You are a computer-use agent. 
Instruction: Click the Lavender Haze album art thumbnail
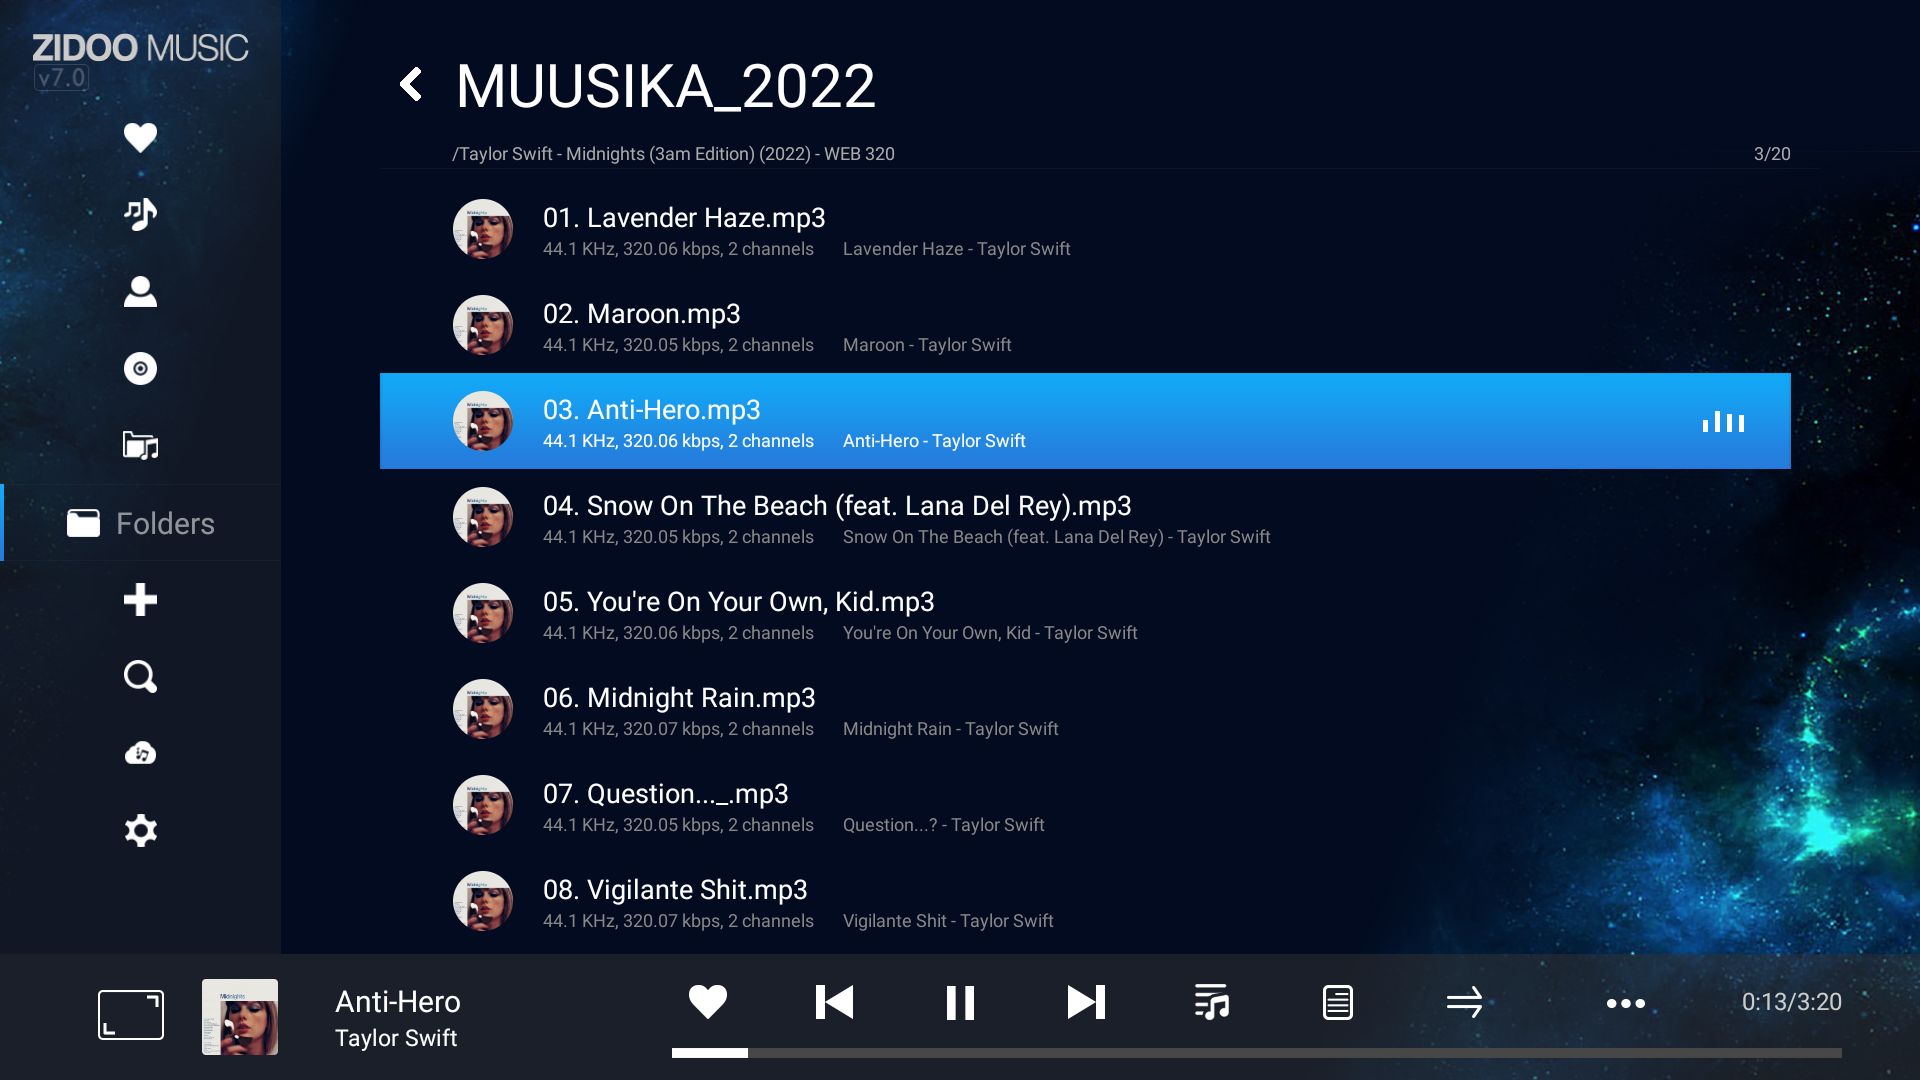[483, 229]
